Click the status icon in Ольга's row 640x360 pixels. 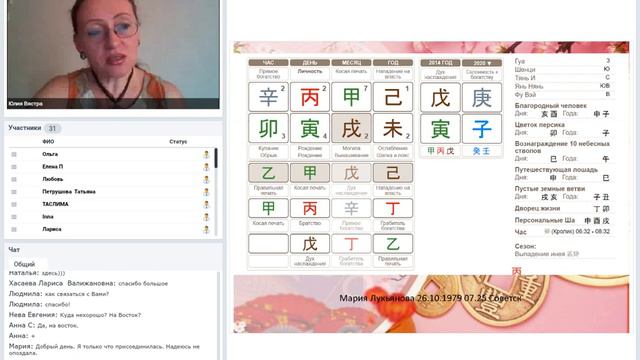206,154
